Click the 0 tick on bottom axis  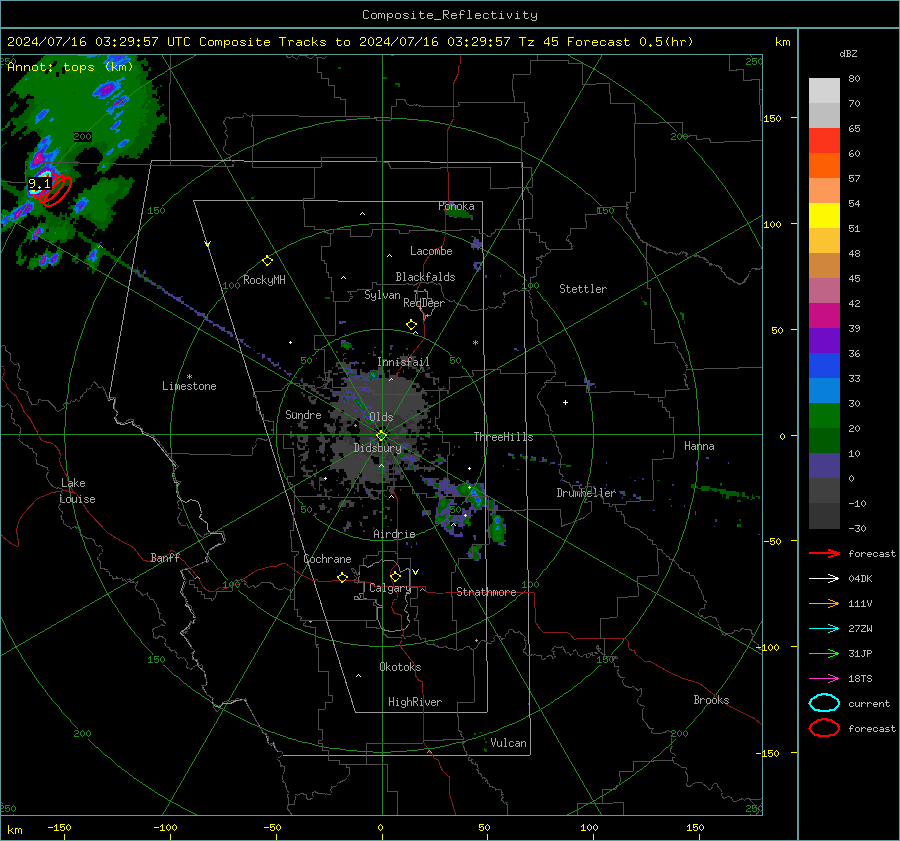380,828
